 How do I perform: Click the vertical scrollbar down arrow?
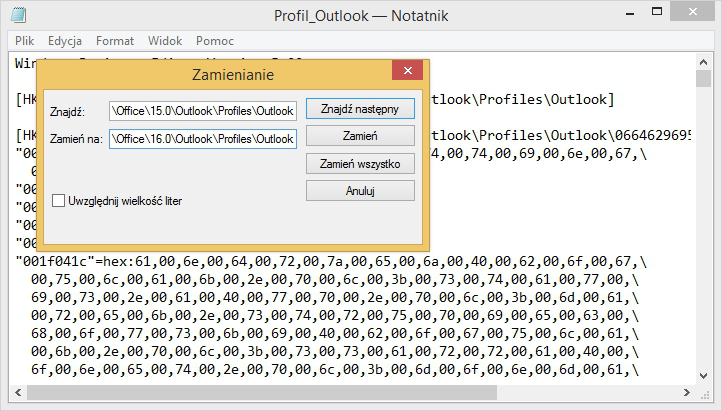[x=703, y=376]
